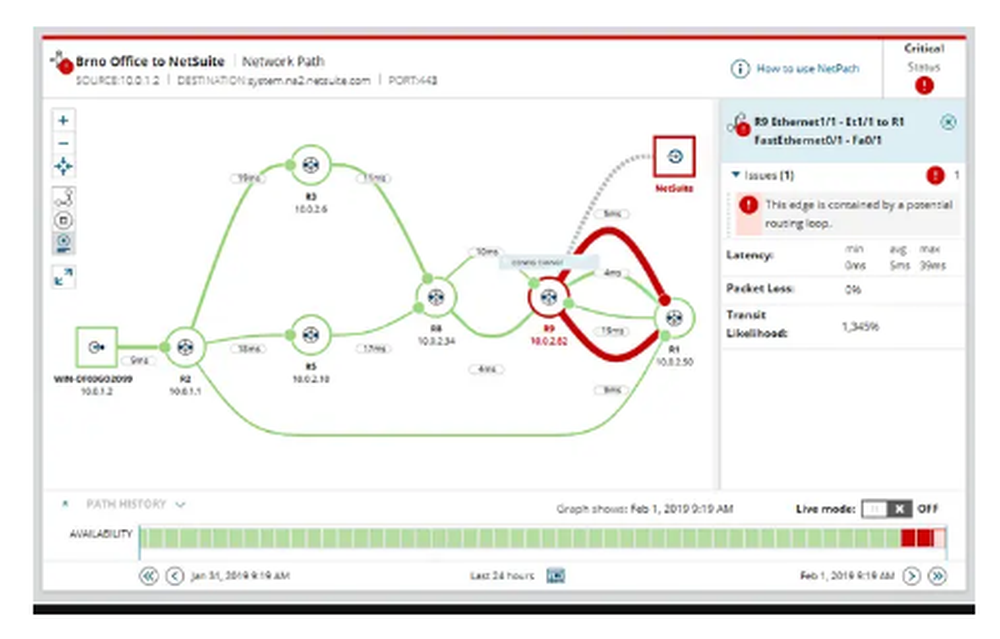Open the How to use NetPath link
The image size is (1000, 639).
[x=807, y=68]
